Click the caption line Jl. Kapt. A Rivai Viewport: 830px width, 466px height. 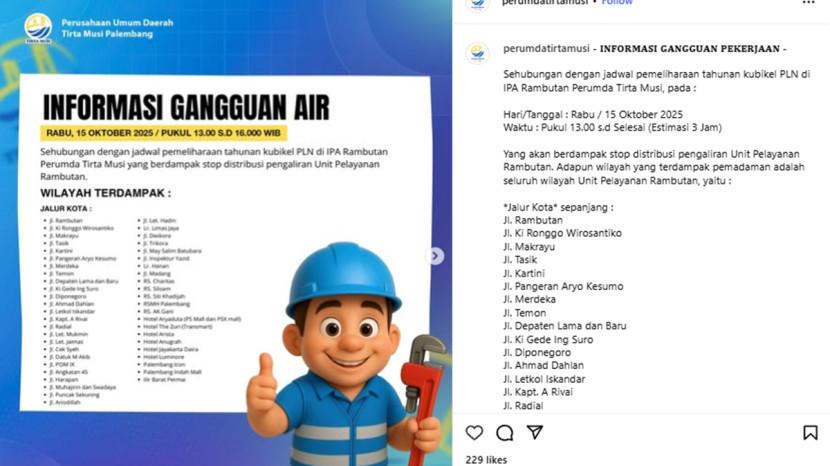[538, 392]
